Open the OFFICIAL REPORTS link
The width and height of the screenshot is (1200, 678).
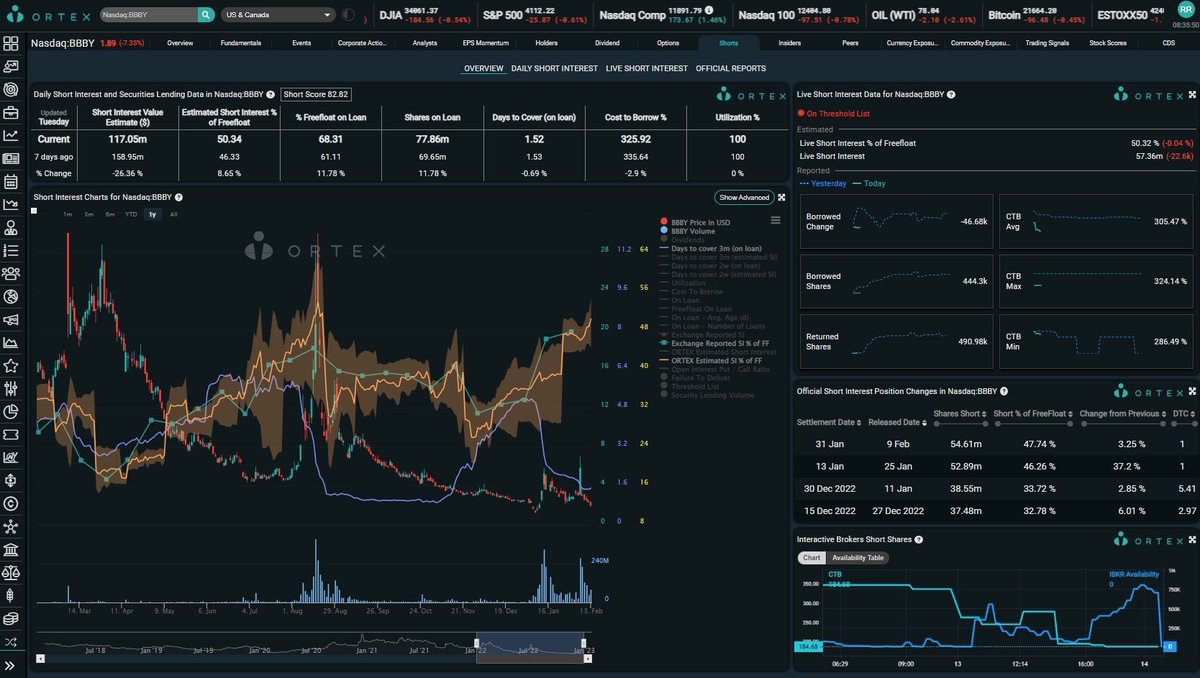click(731, 68)
